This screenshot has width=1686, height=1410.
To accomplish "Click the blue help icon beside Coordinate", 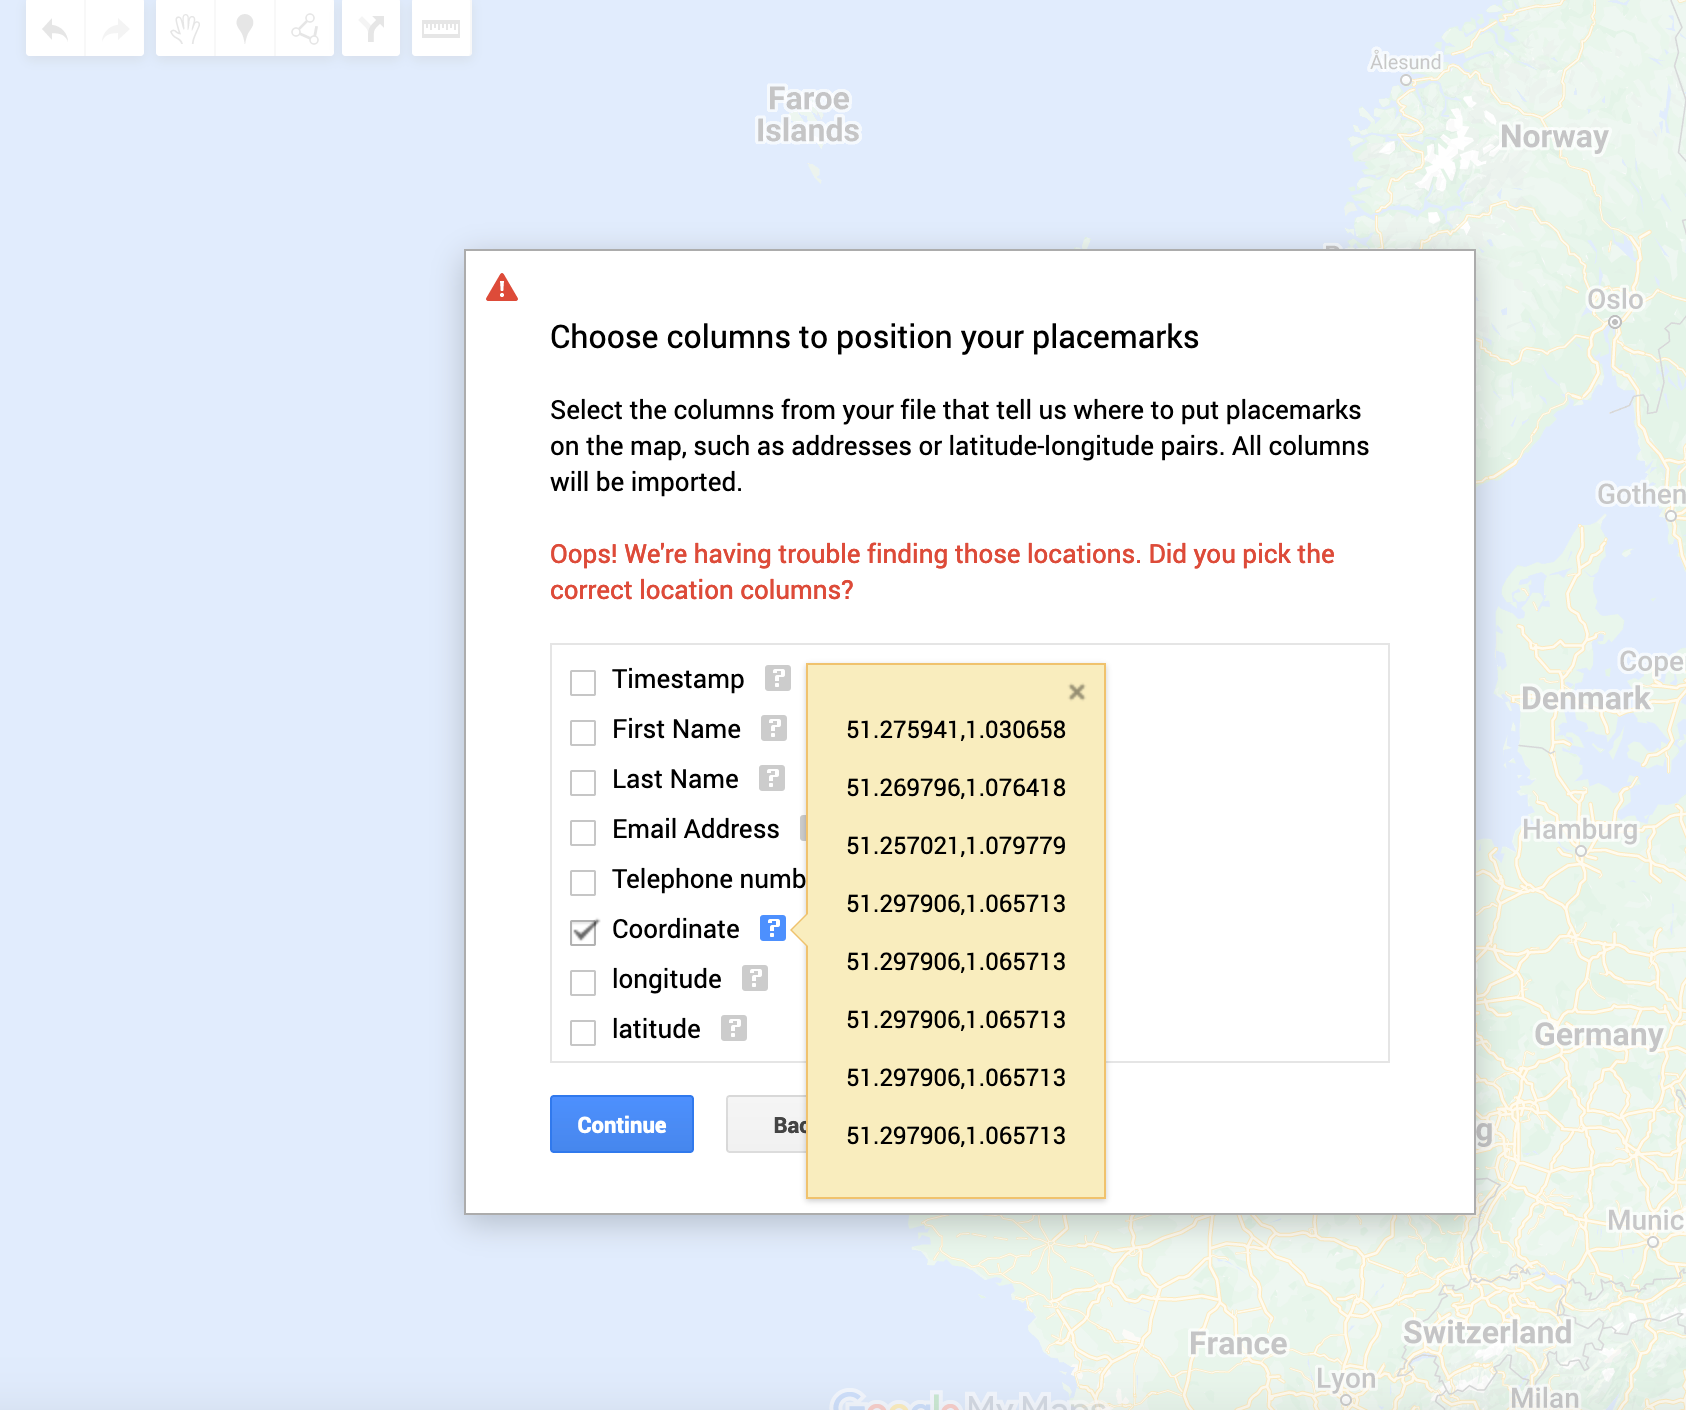I will tap(772, 928).
